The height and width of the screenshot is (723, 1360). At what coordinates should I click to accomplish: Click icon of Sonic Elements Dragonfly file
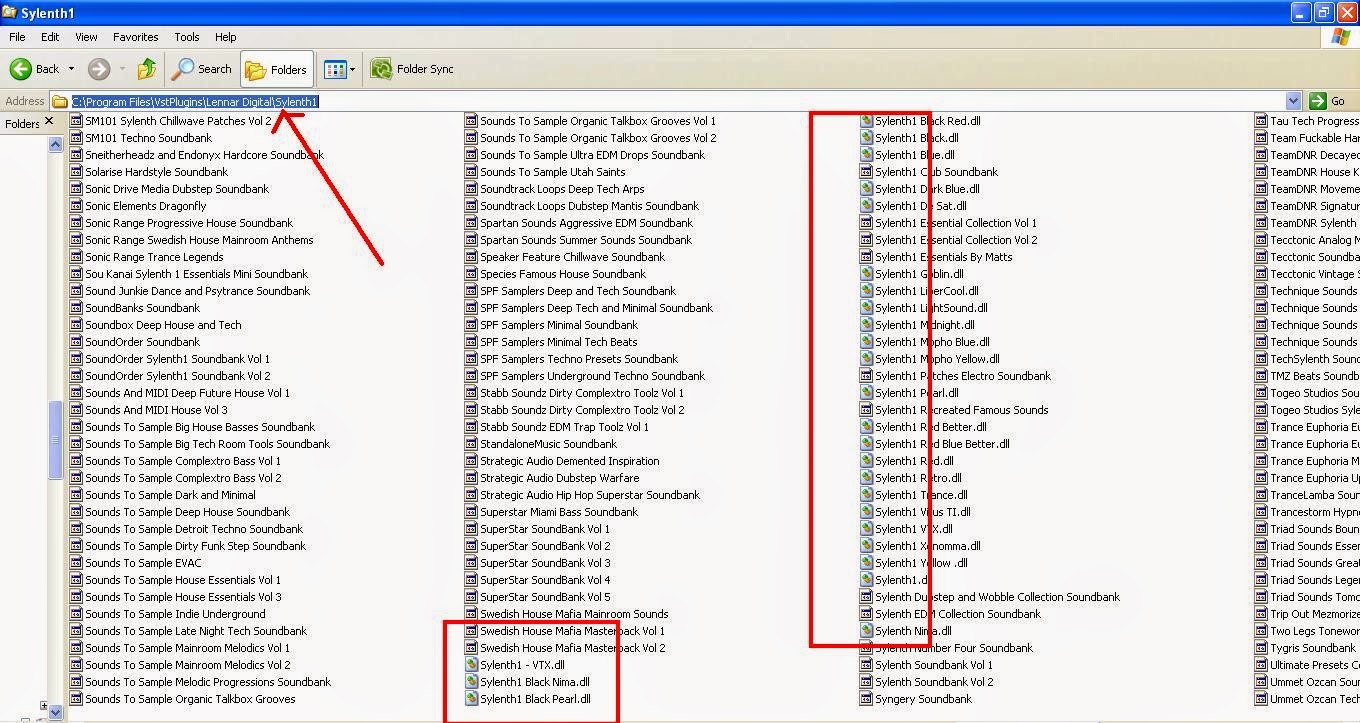[76, 206]
